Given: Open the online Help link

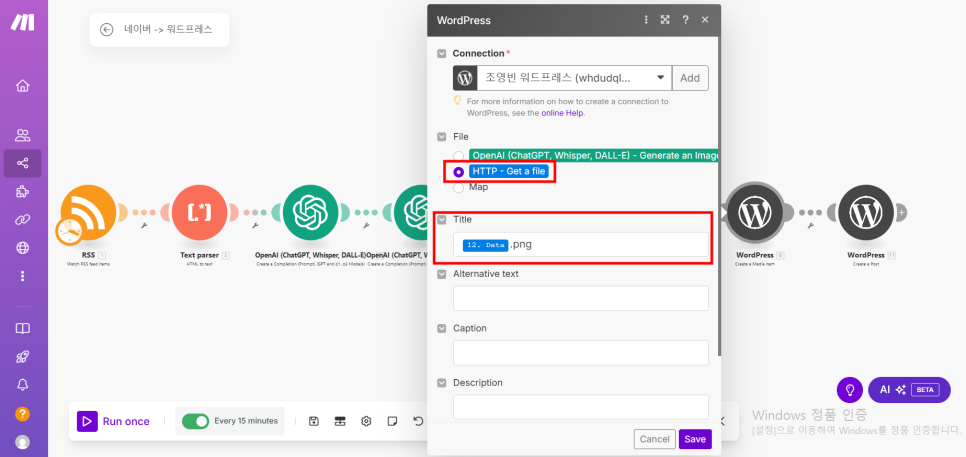Looking at the screenshot, I should [563, 113].
